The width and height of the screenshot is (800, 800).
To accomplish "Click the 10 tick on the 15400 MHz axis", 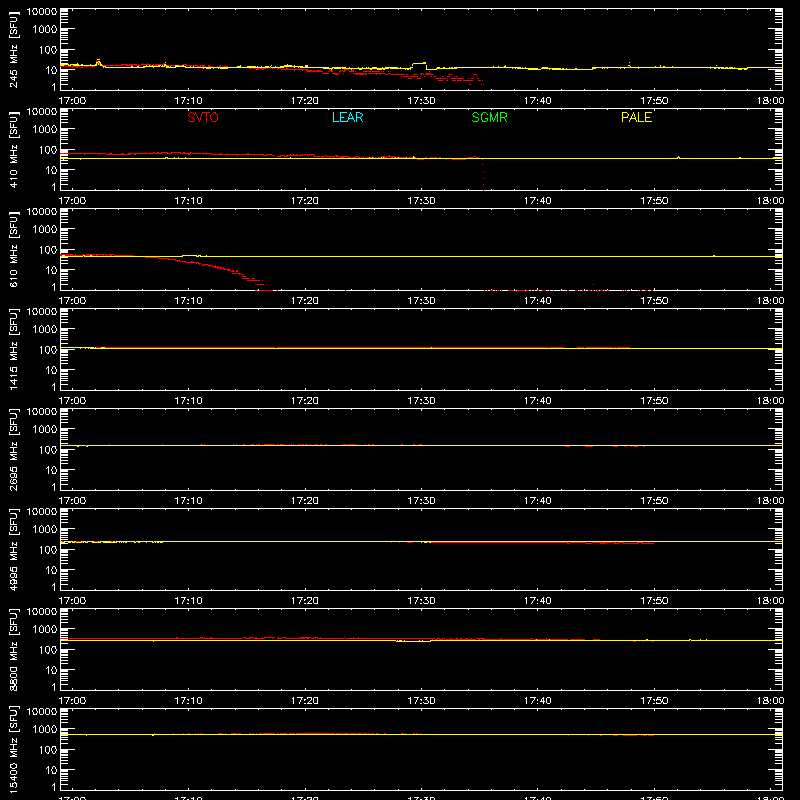I will pyautogui.click(x=51, y=770).
